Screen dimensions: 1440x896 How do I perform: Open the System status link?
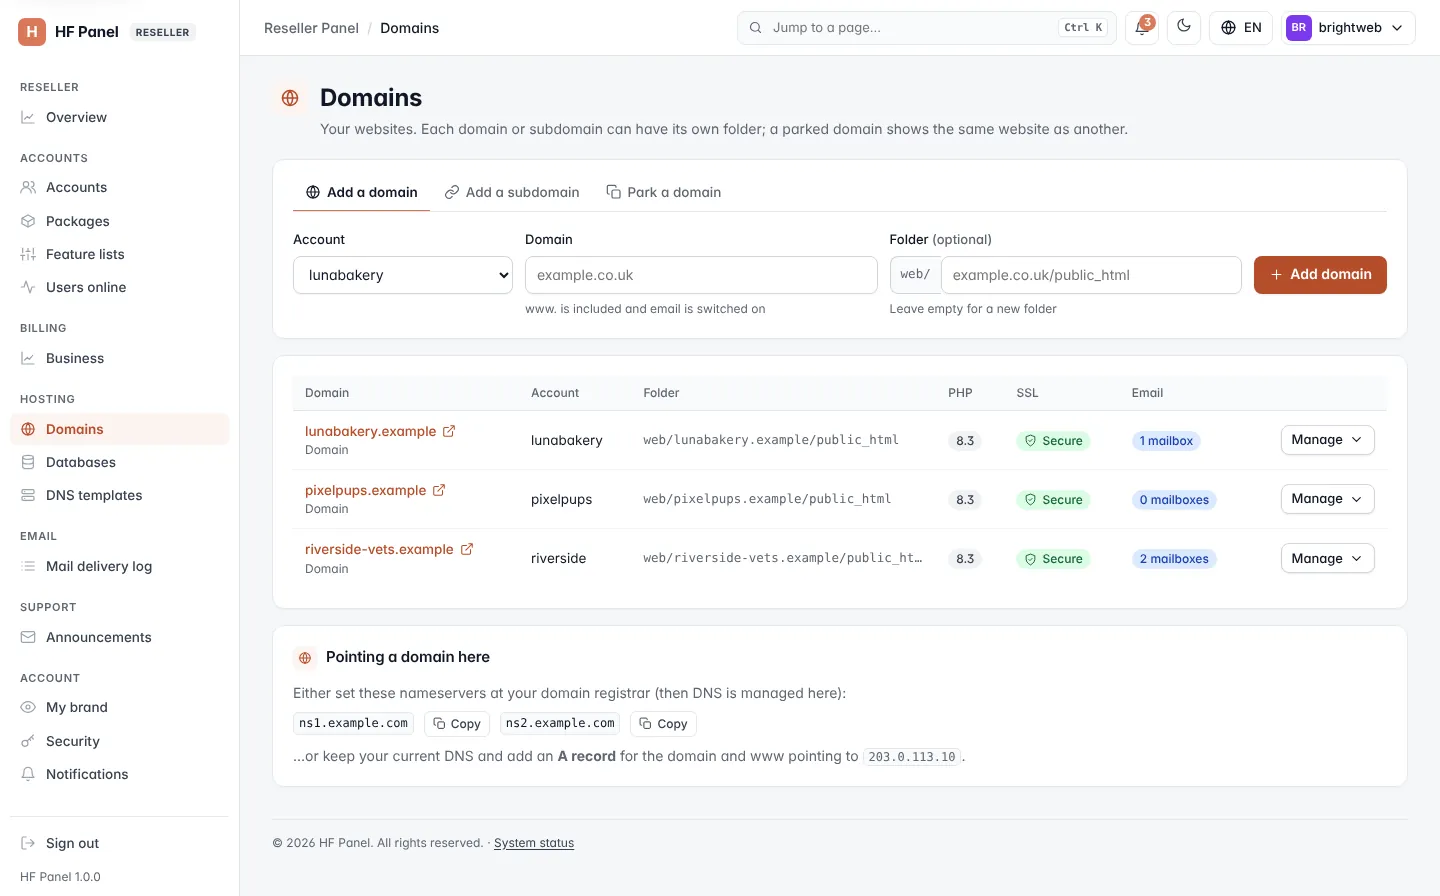(534, 843)
